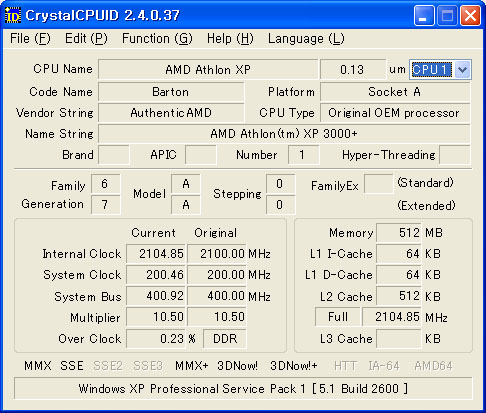Click the Vendor String value AuthenticAMD
The image size is (486, 413).
pos(171,113)
